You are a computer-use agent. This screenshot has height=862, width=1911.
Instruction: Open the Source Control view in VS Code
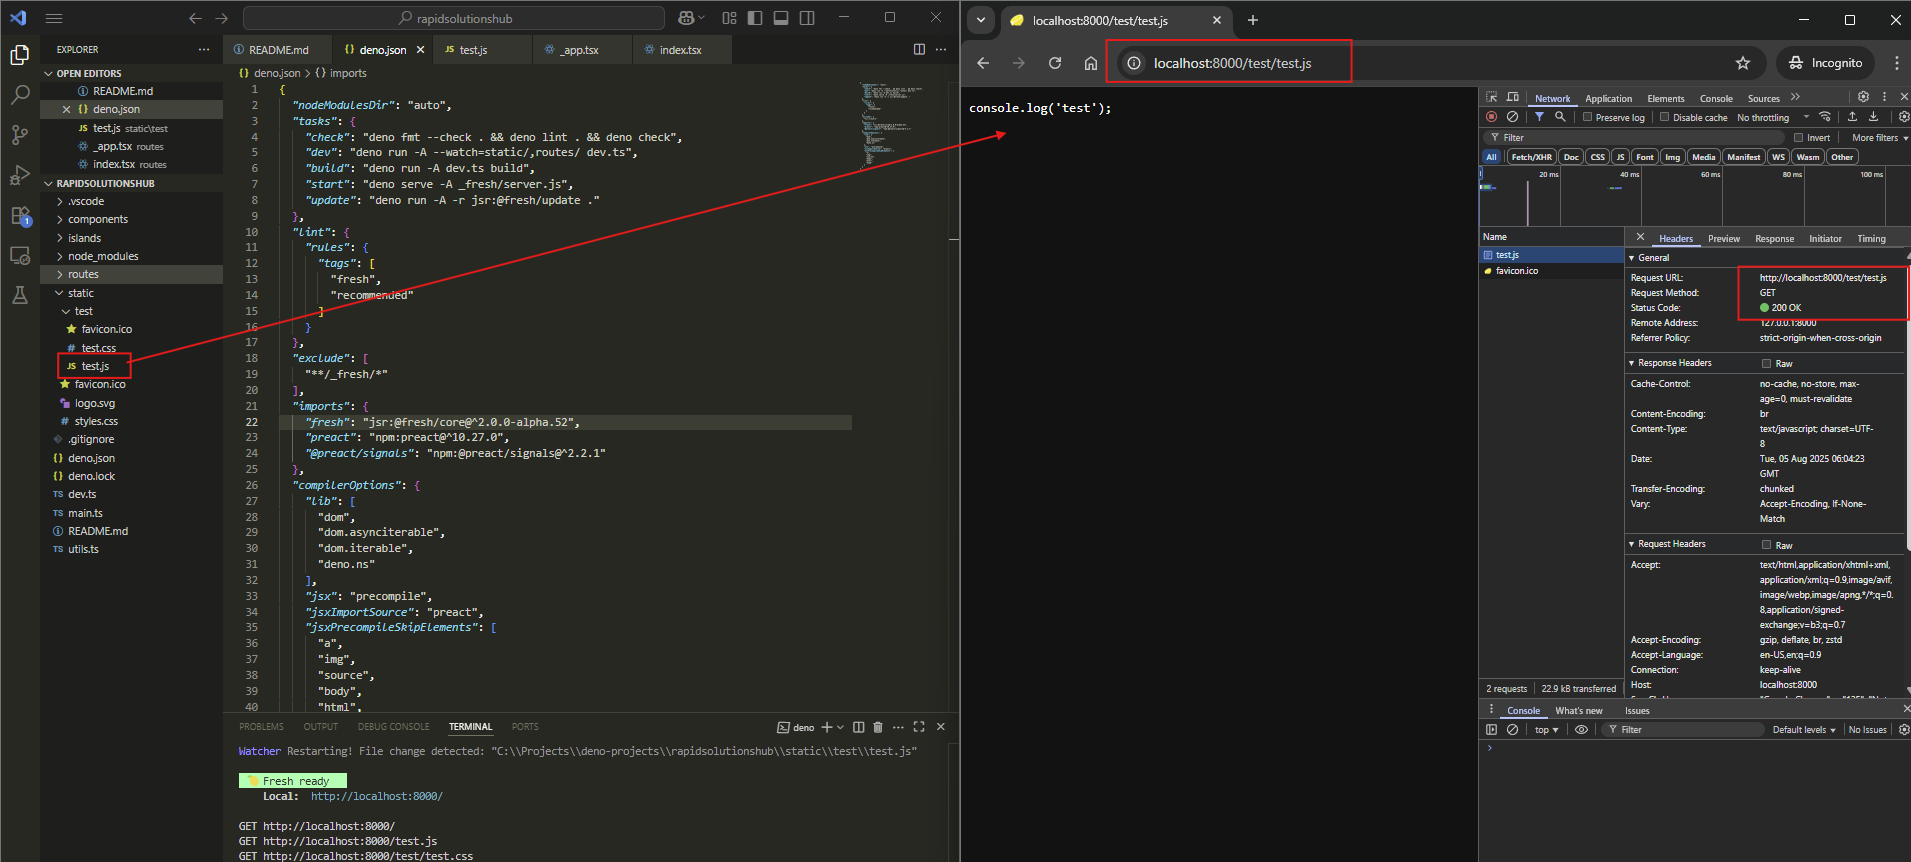tap(19, 135)
